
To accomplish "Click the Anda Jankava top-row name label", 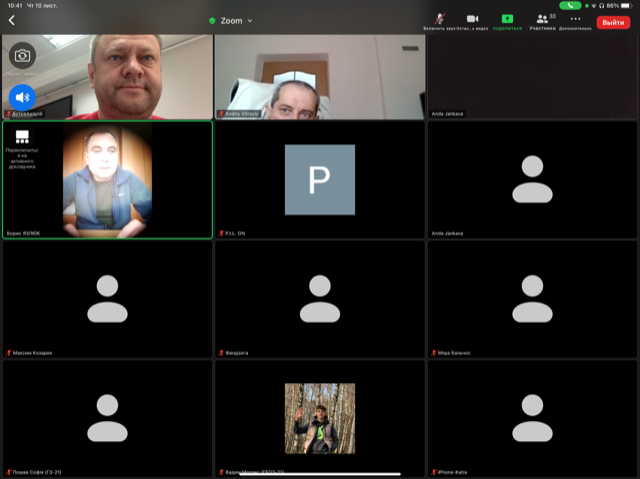I will pos(447,114).
